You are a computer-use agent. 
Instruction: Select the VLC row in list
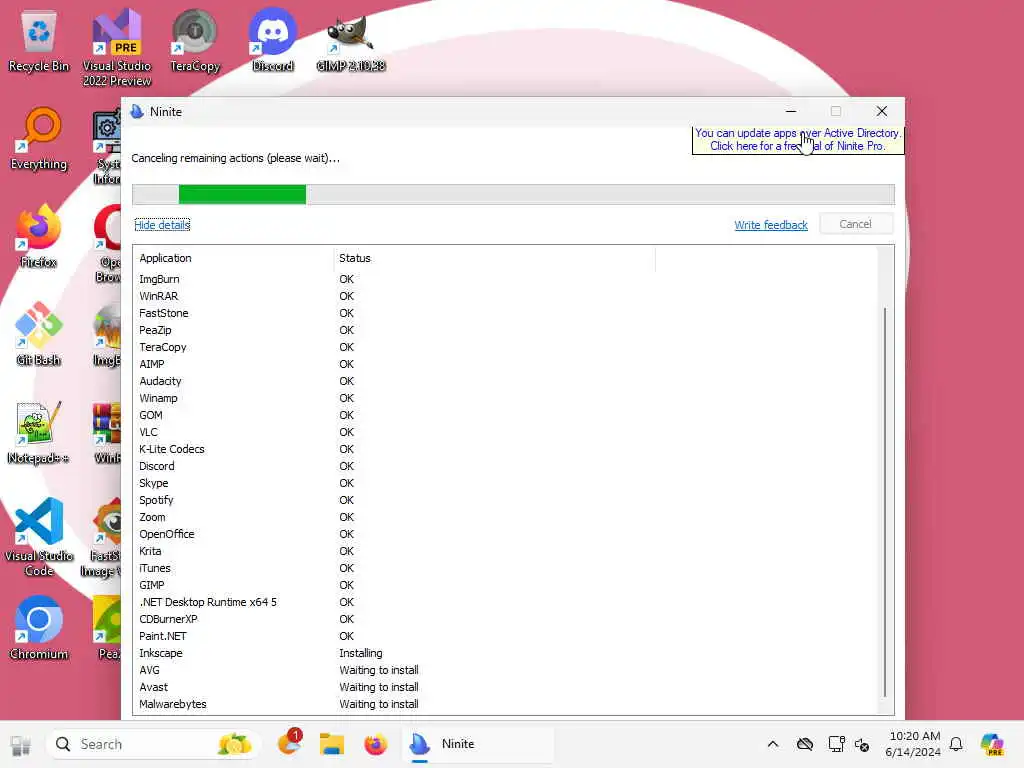pyautogui.click(x=505, y=432)
